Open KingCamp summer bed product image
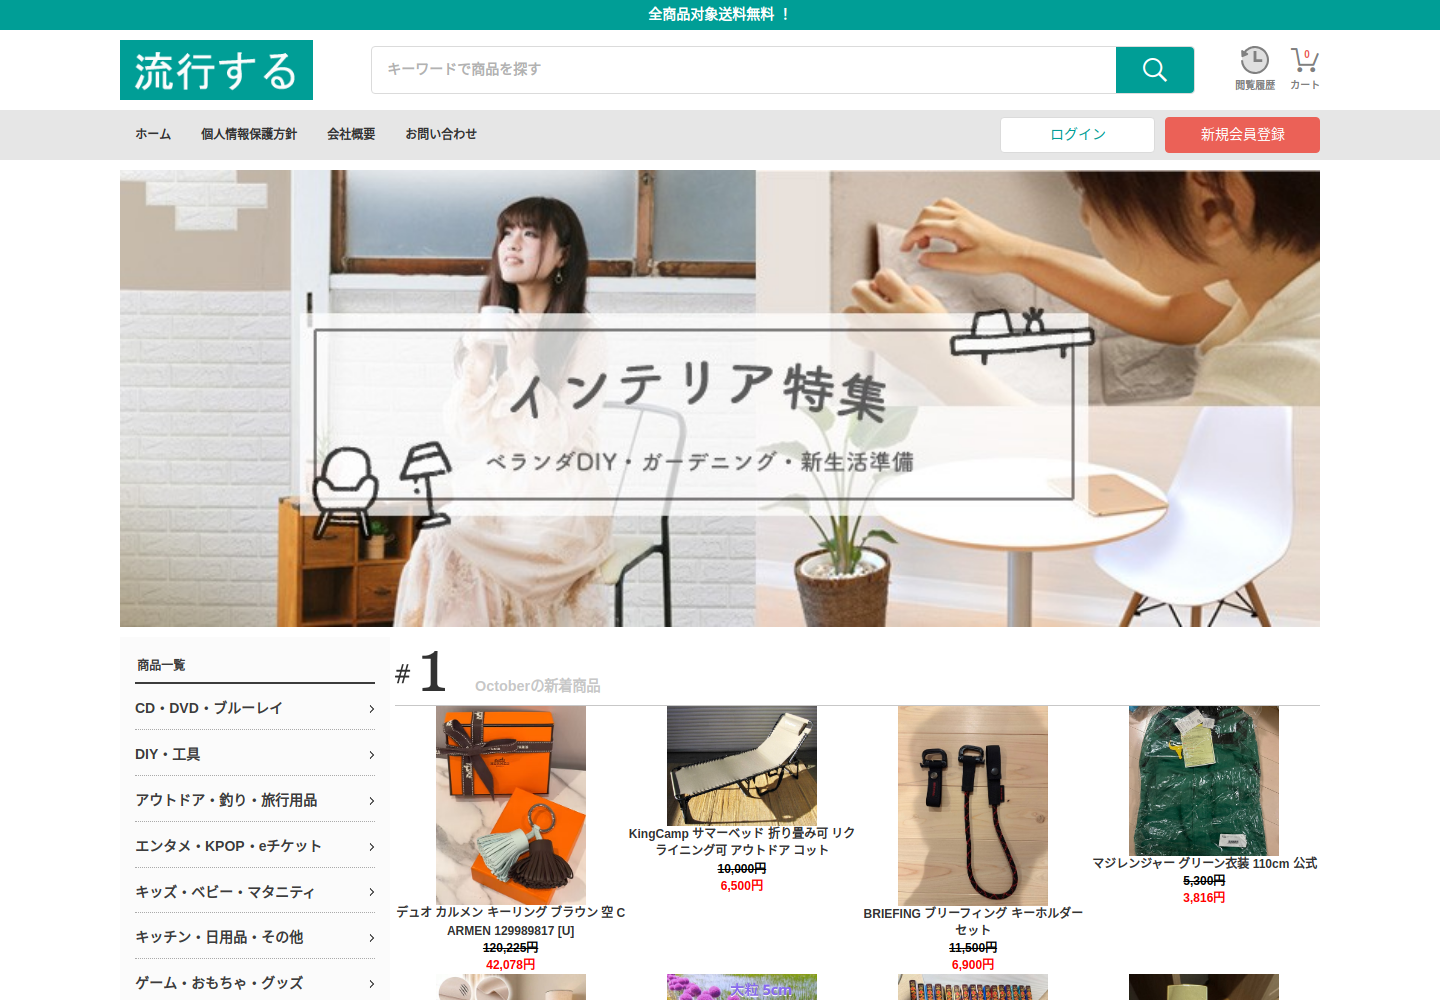 tap(742, 766)
